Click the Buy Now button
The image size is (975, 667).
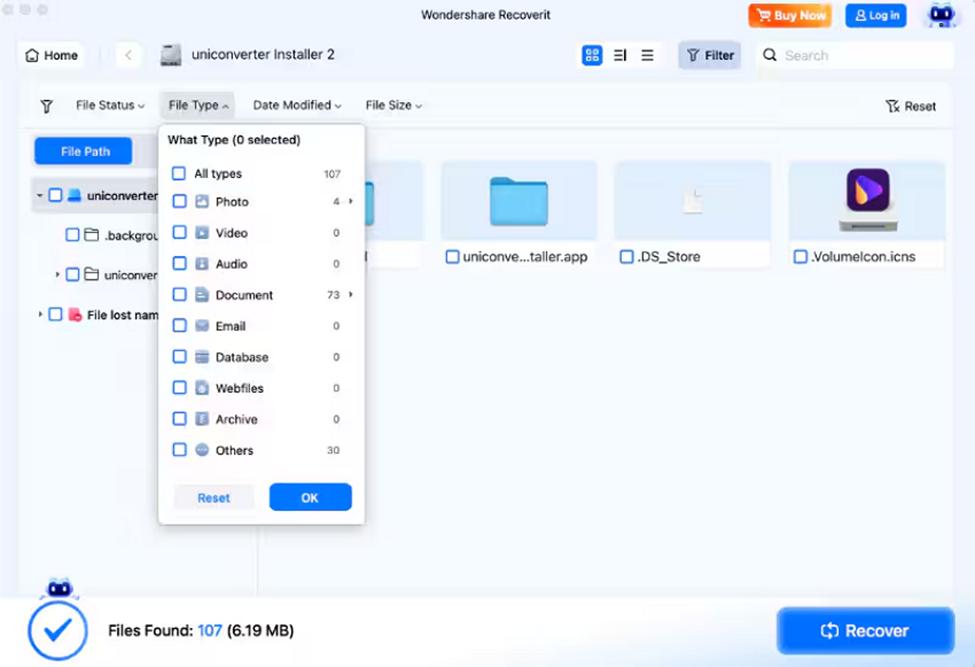[x=790, y=16]
